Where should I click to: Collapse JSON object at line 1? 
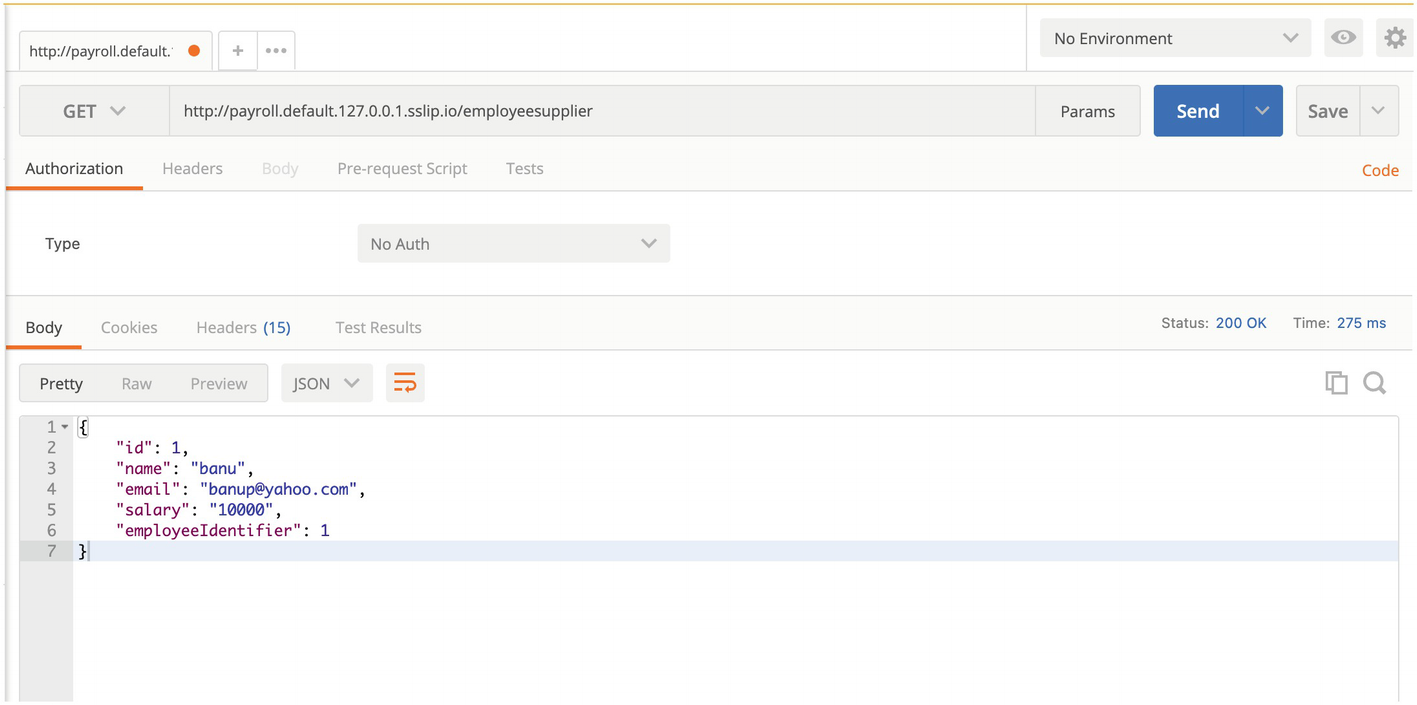coord(65,427)
